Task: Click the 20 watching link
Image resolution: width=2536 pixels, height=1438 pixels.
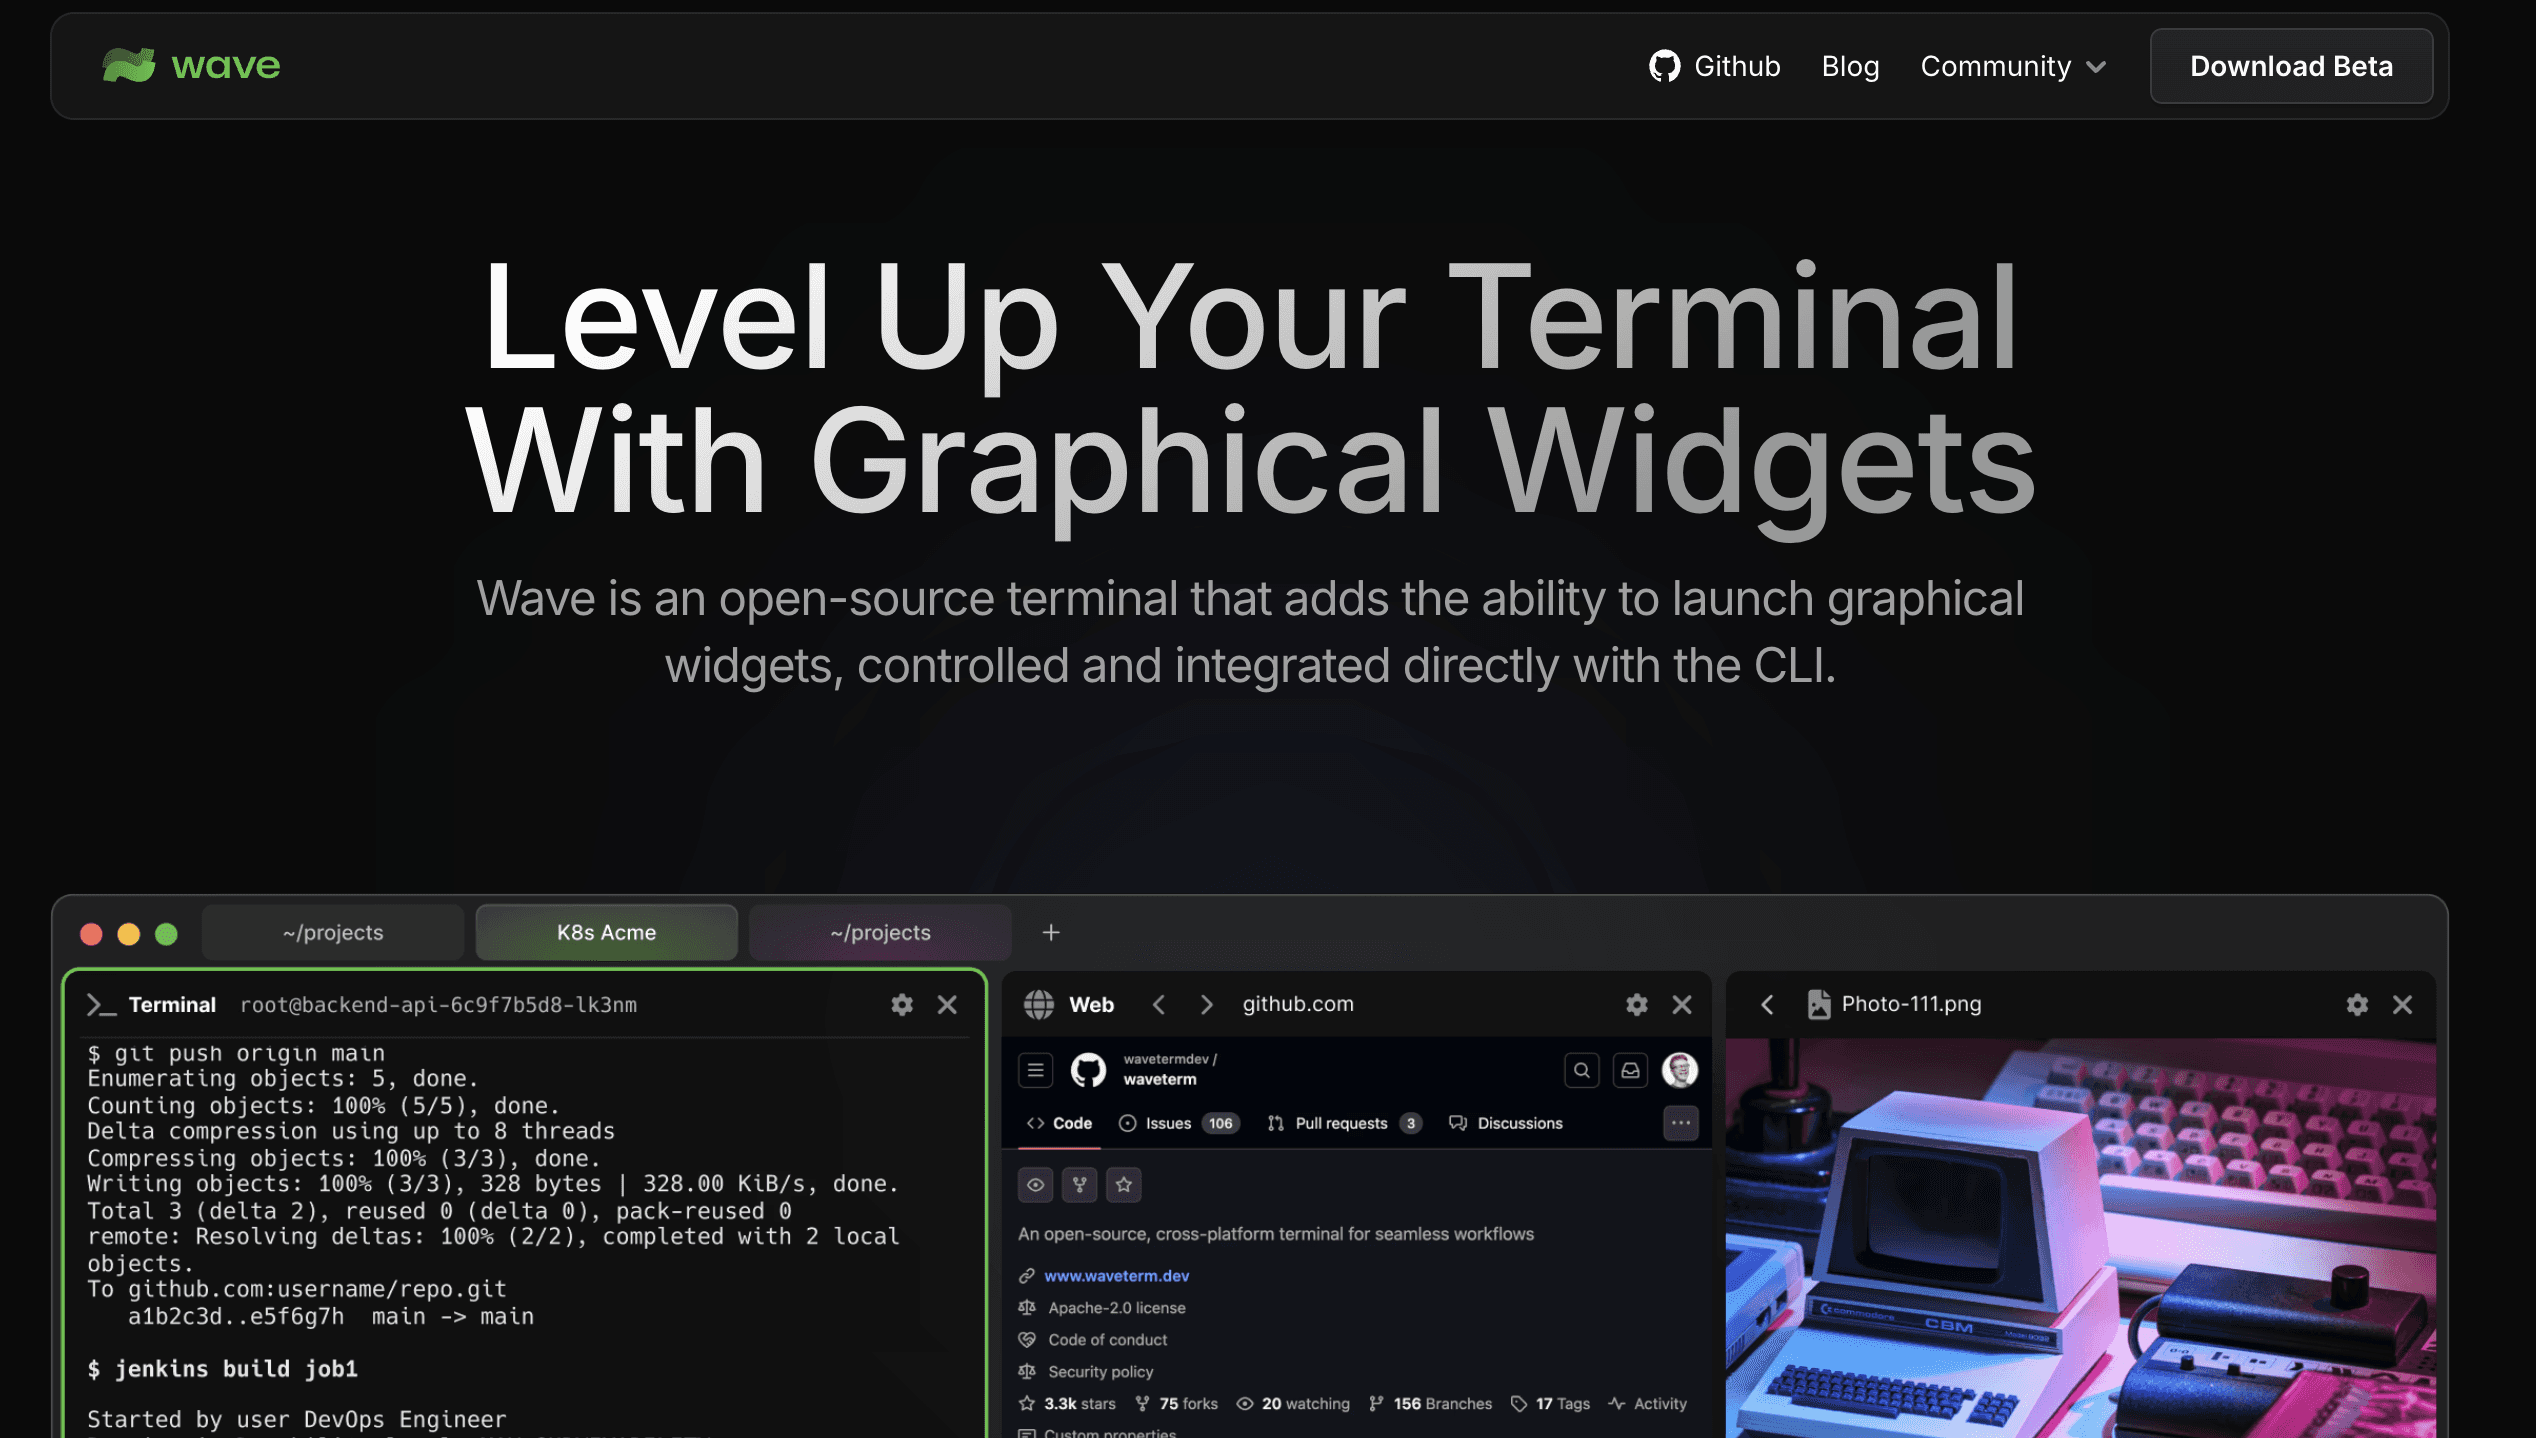Action: click(x=1294, y=1404)
